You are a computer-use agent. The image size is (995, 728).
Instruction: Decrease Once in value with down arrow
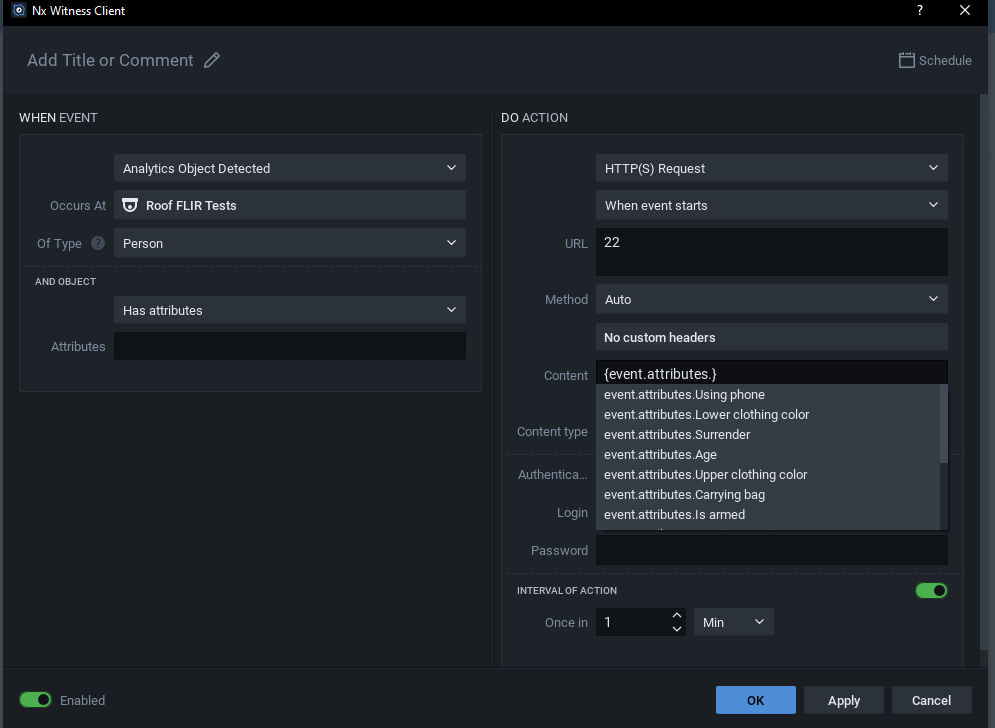(x=677, y=629)
